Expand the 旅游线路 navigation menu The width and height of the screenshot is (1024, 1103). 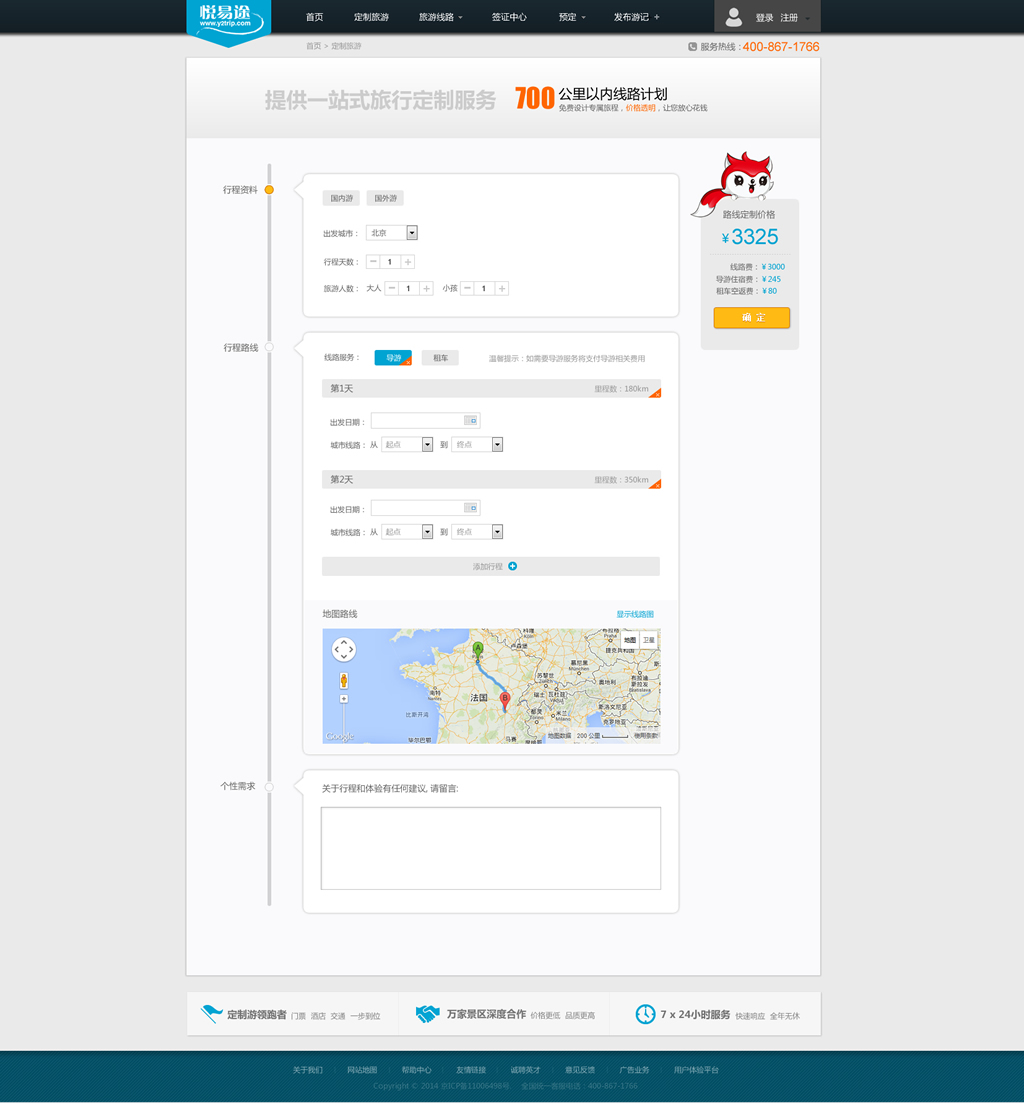pyautogui.click(x=440, y=17)
